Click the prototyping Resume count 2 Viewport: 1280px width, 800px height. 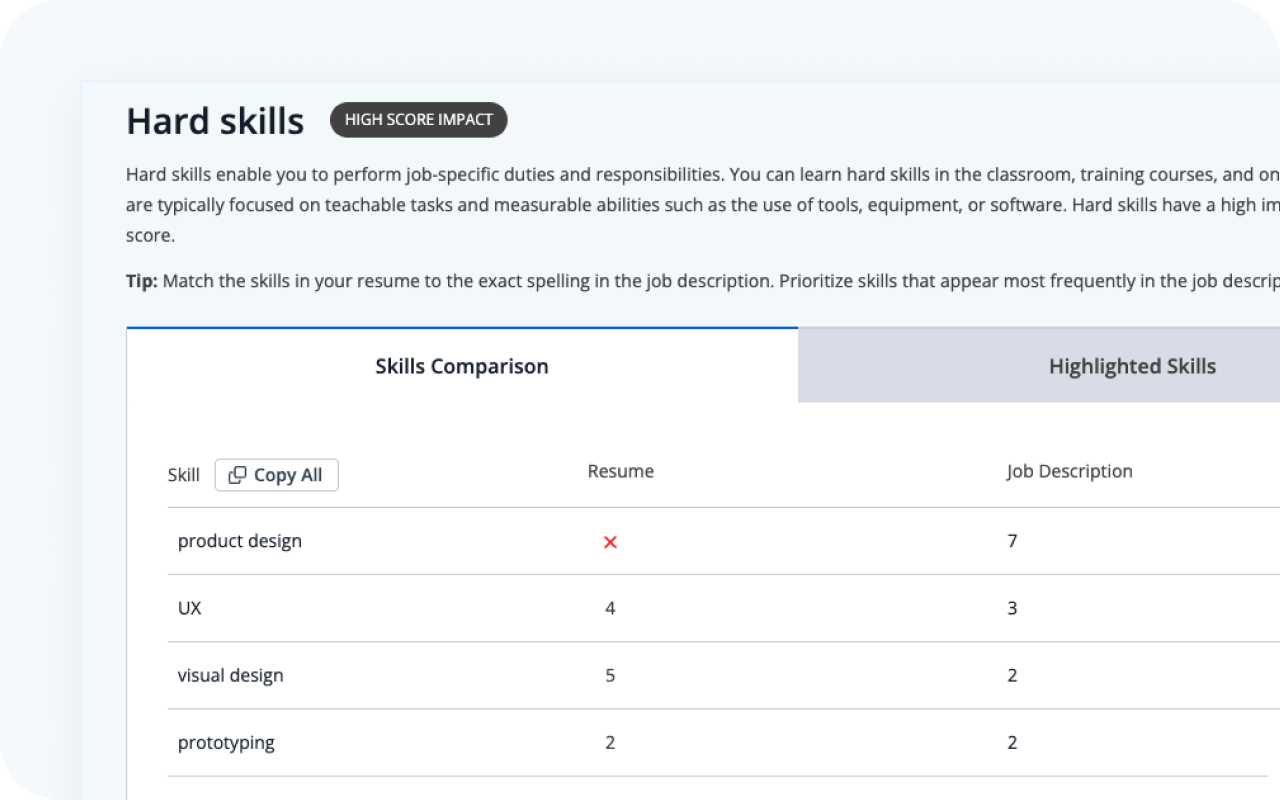(x=610, y=742)
